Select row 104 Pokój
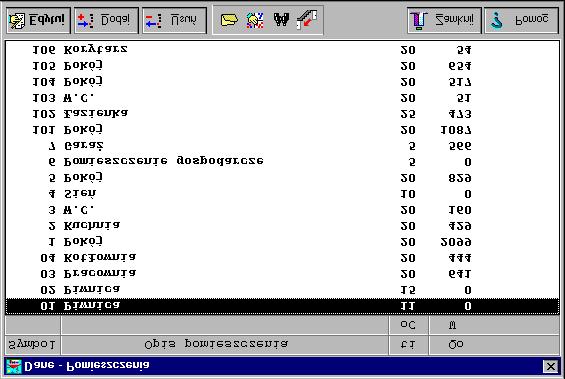The image size is (565, 379). point(282,82)
